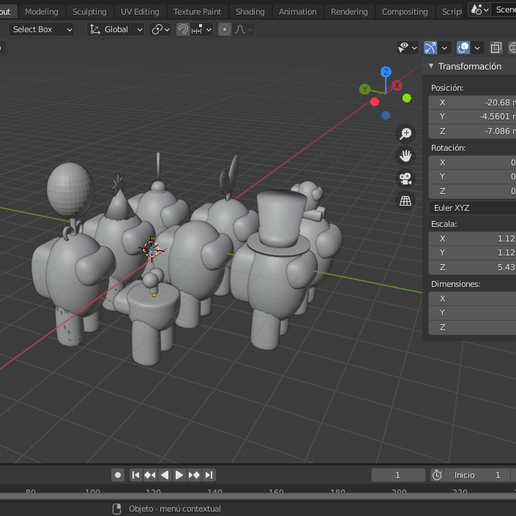Click the Posición X field -20.68

472,103
